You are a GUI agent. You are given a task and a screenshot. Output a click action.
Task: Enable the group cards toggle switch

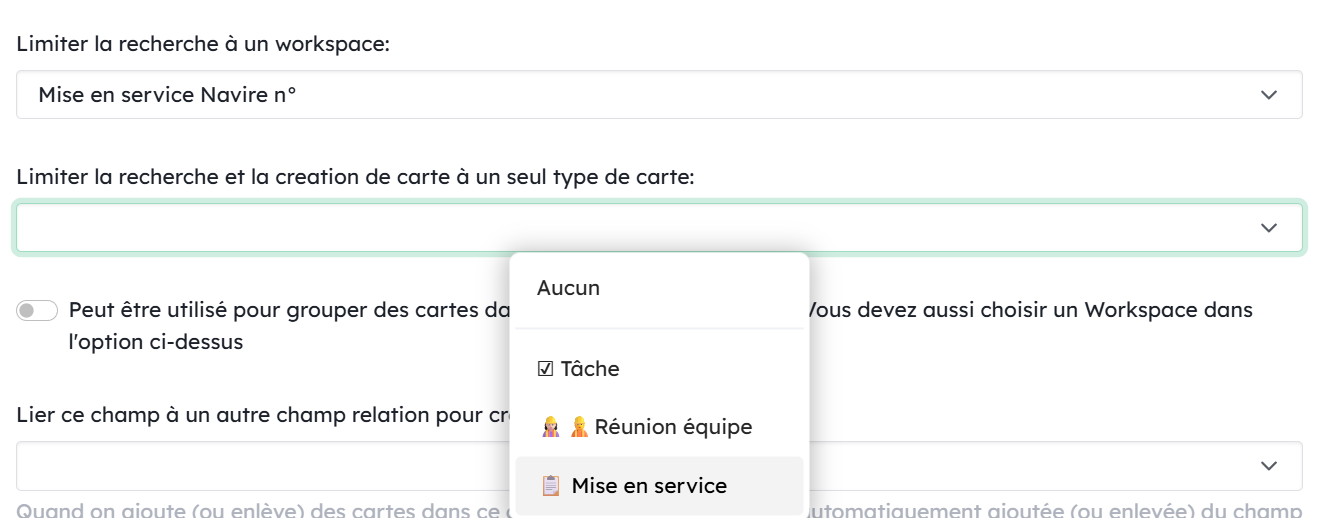tap(38, 311)
